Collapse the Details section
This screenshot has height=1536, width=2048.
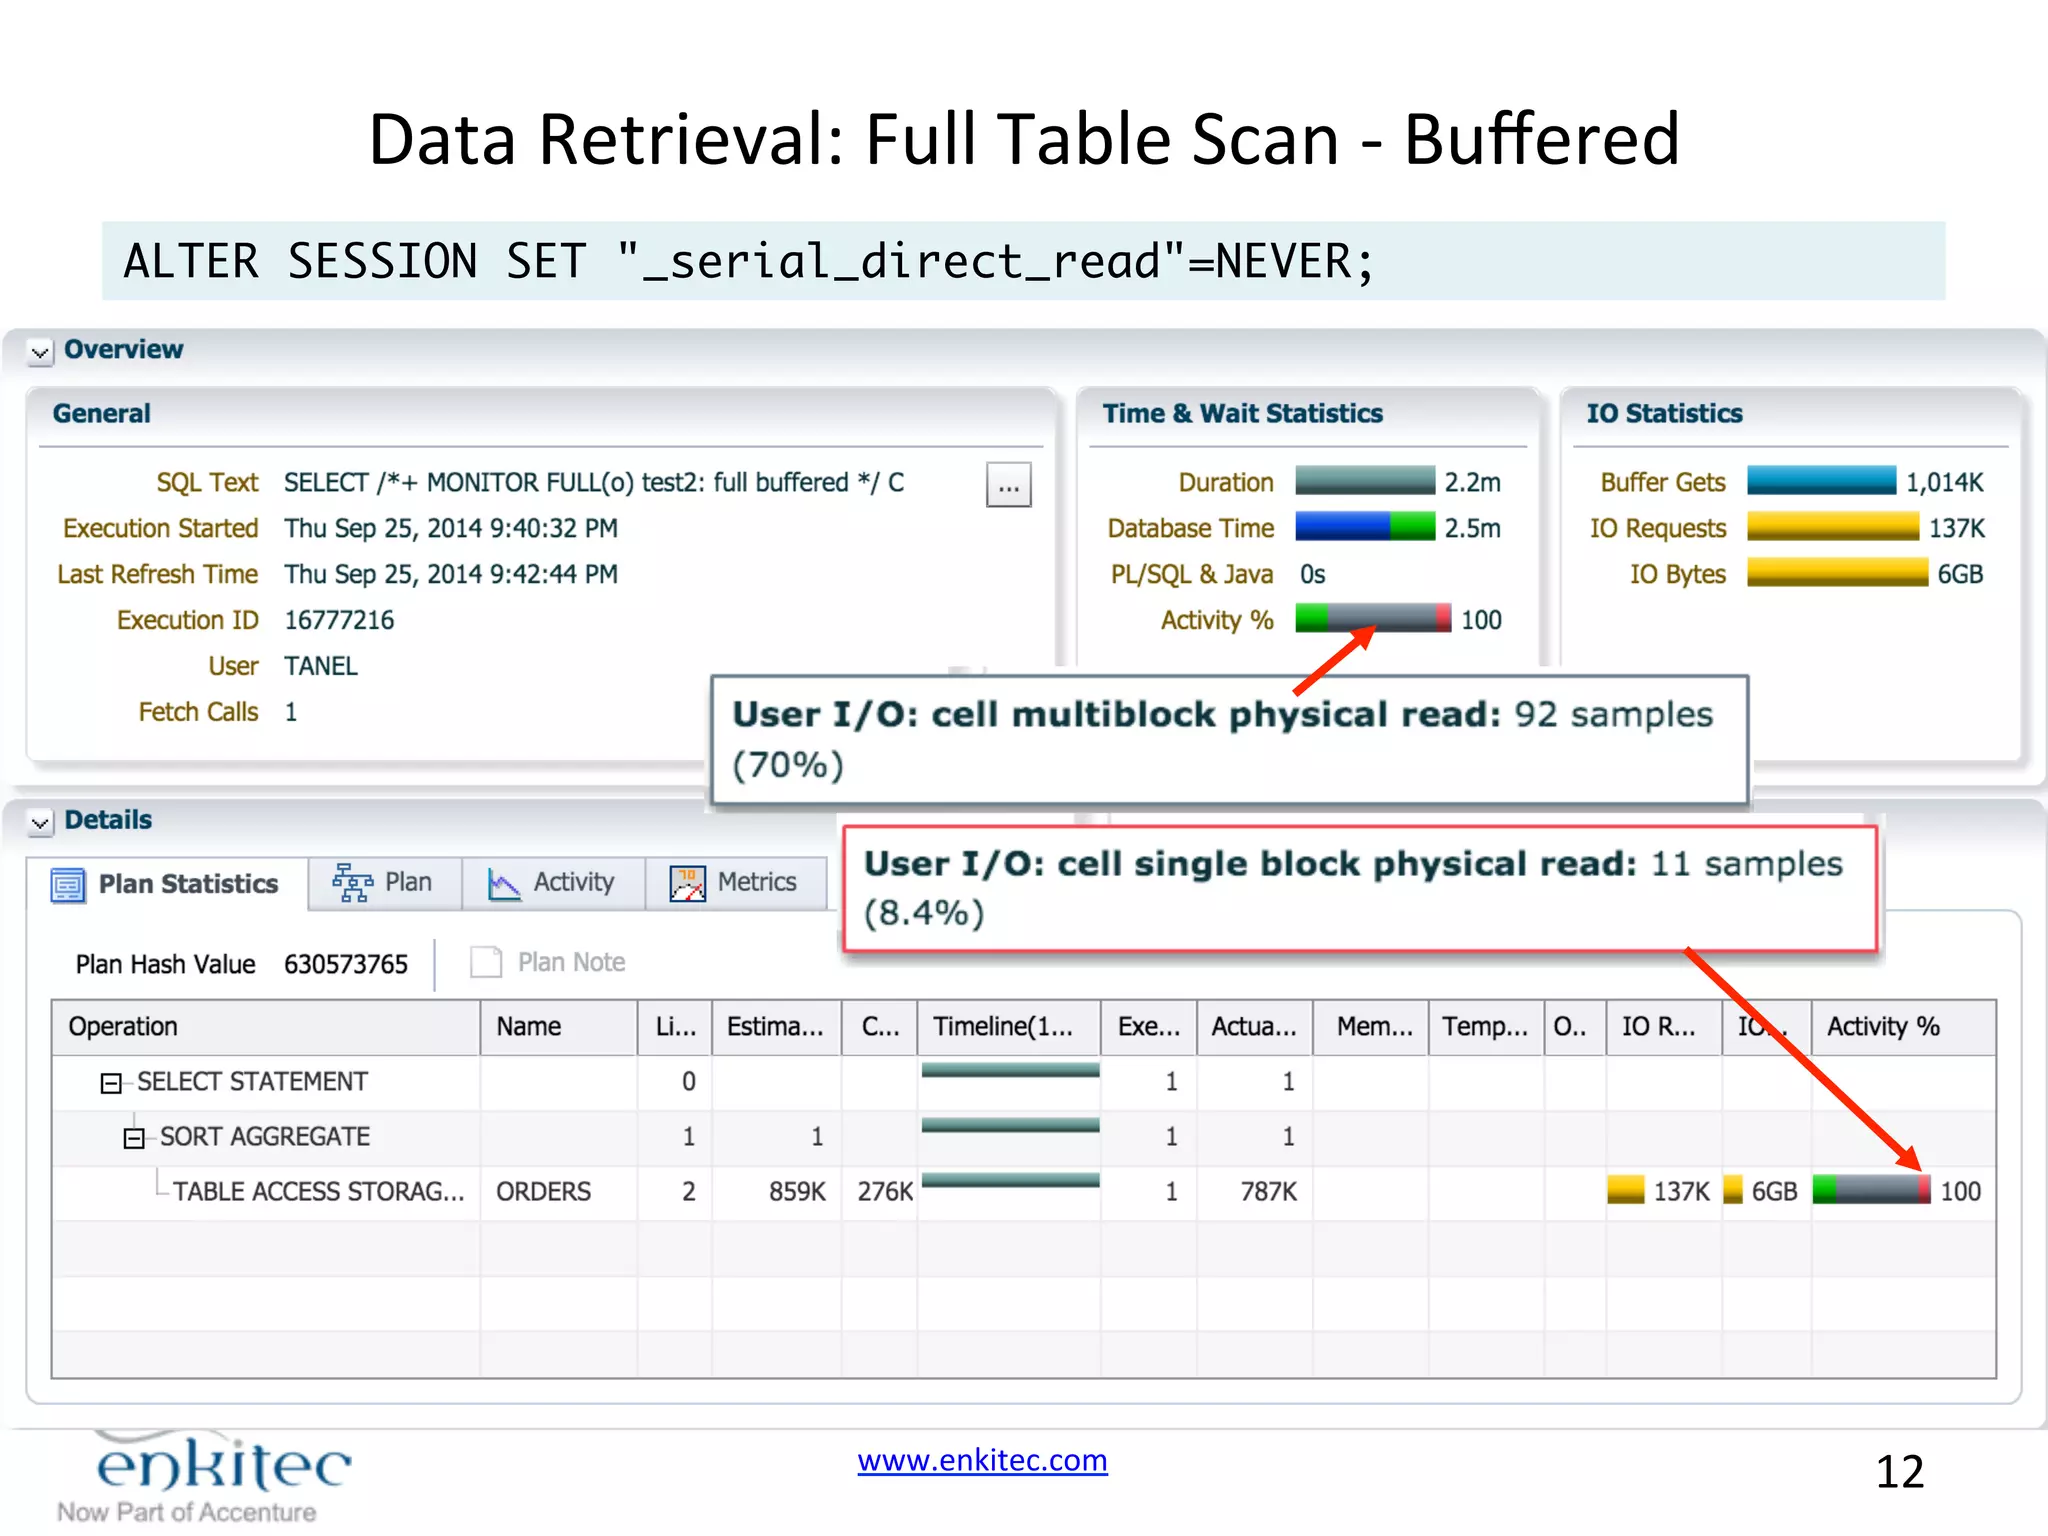40,823
